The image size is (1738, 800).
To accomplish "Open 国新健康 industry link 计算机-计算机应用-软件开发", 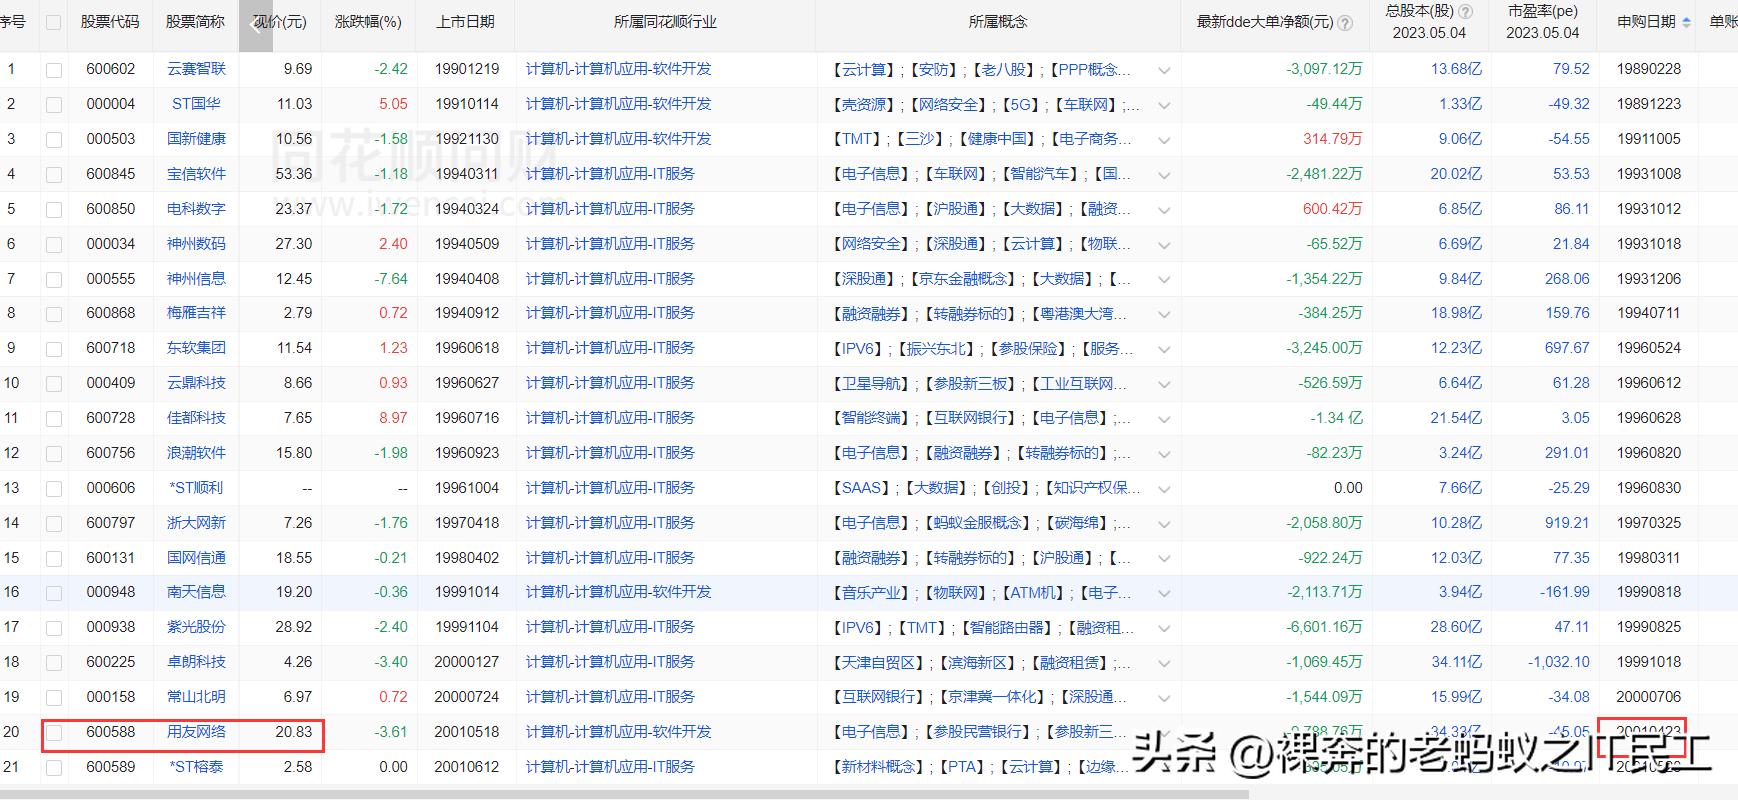I will [x=619, y=139].
